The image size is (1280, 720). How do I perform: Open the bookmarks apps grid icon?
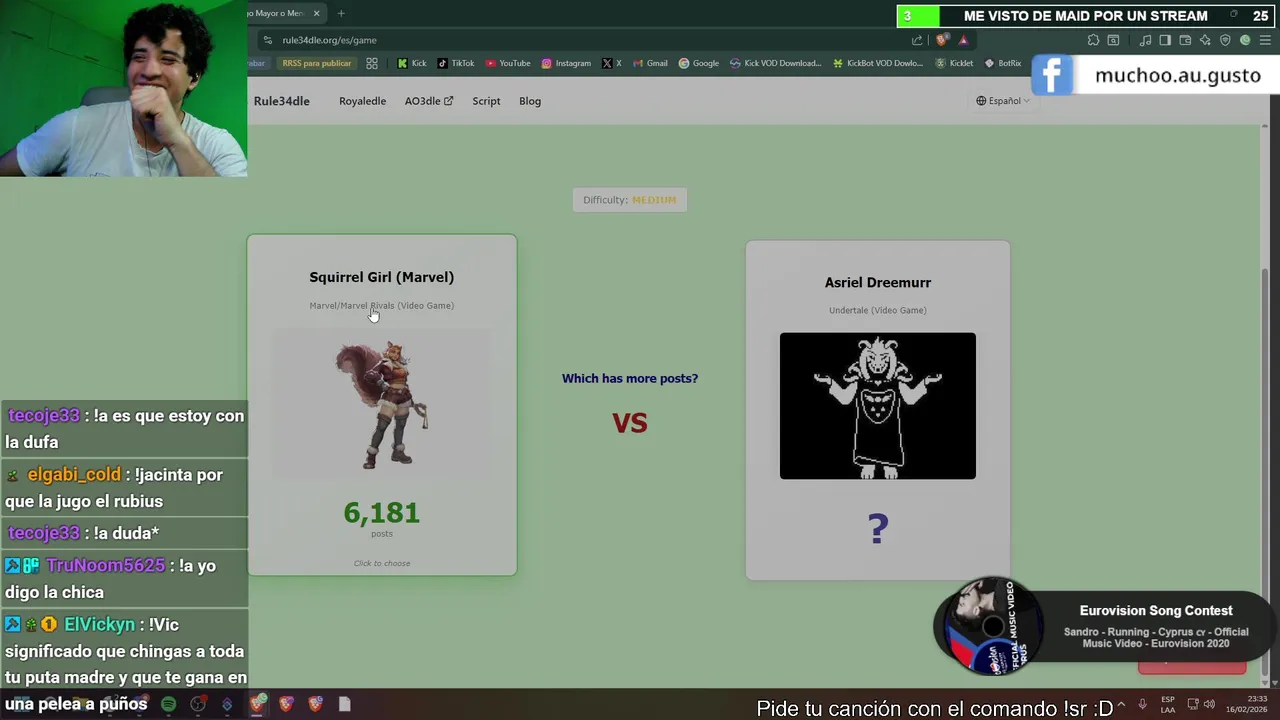372,63
